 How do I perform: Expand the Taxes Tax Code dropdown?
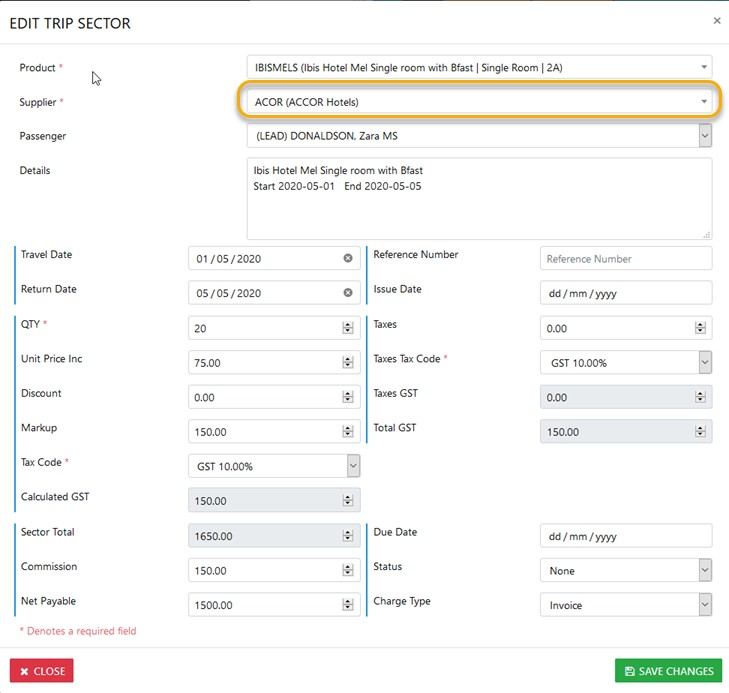pyautogui.click(x=705, y=363)
